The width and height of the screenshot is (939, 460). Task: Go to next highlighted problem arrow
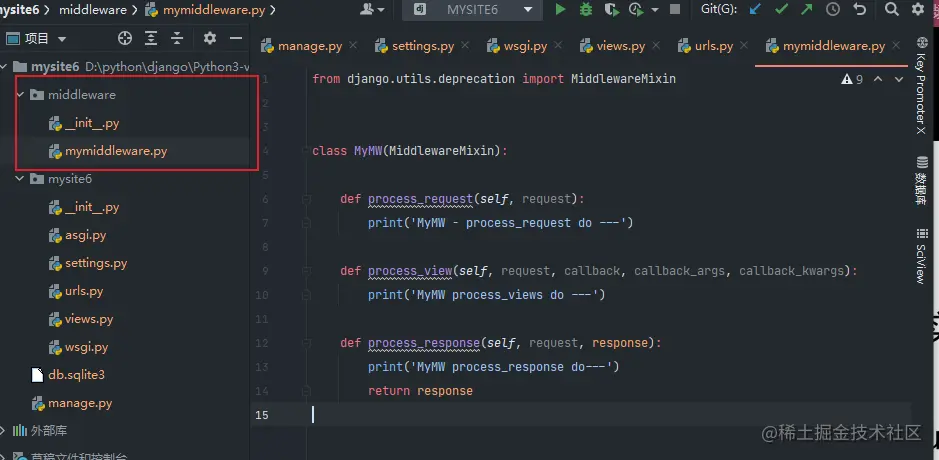(898, 79)
